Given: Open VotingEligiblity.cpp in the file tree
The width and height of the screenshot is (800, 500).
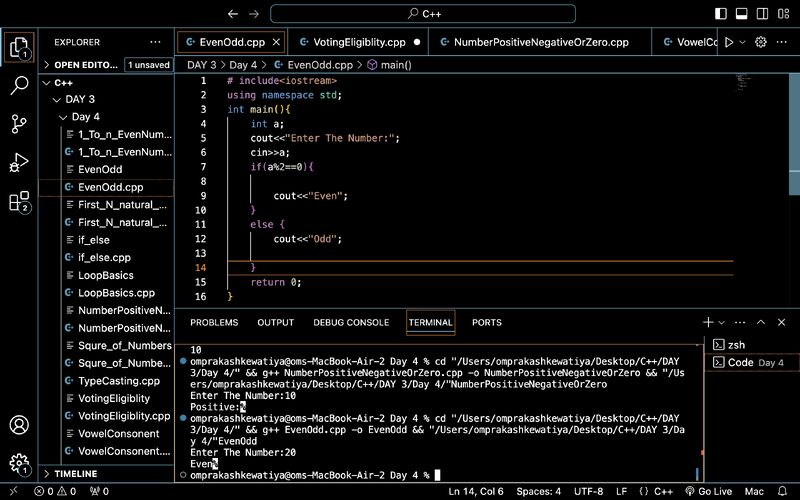Looking at the screenshot, I should (x=106, y=416).
